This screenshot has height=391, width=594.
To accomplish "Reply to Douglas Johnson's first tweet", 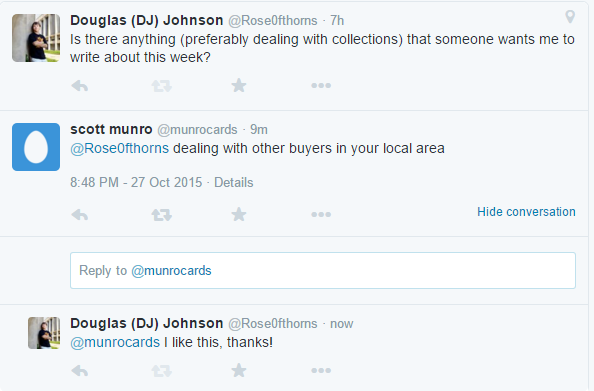I will pos(80,86).
